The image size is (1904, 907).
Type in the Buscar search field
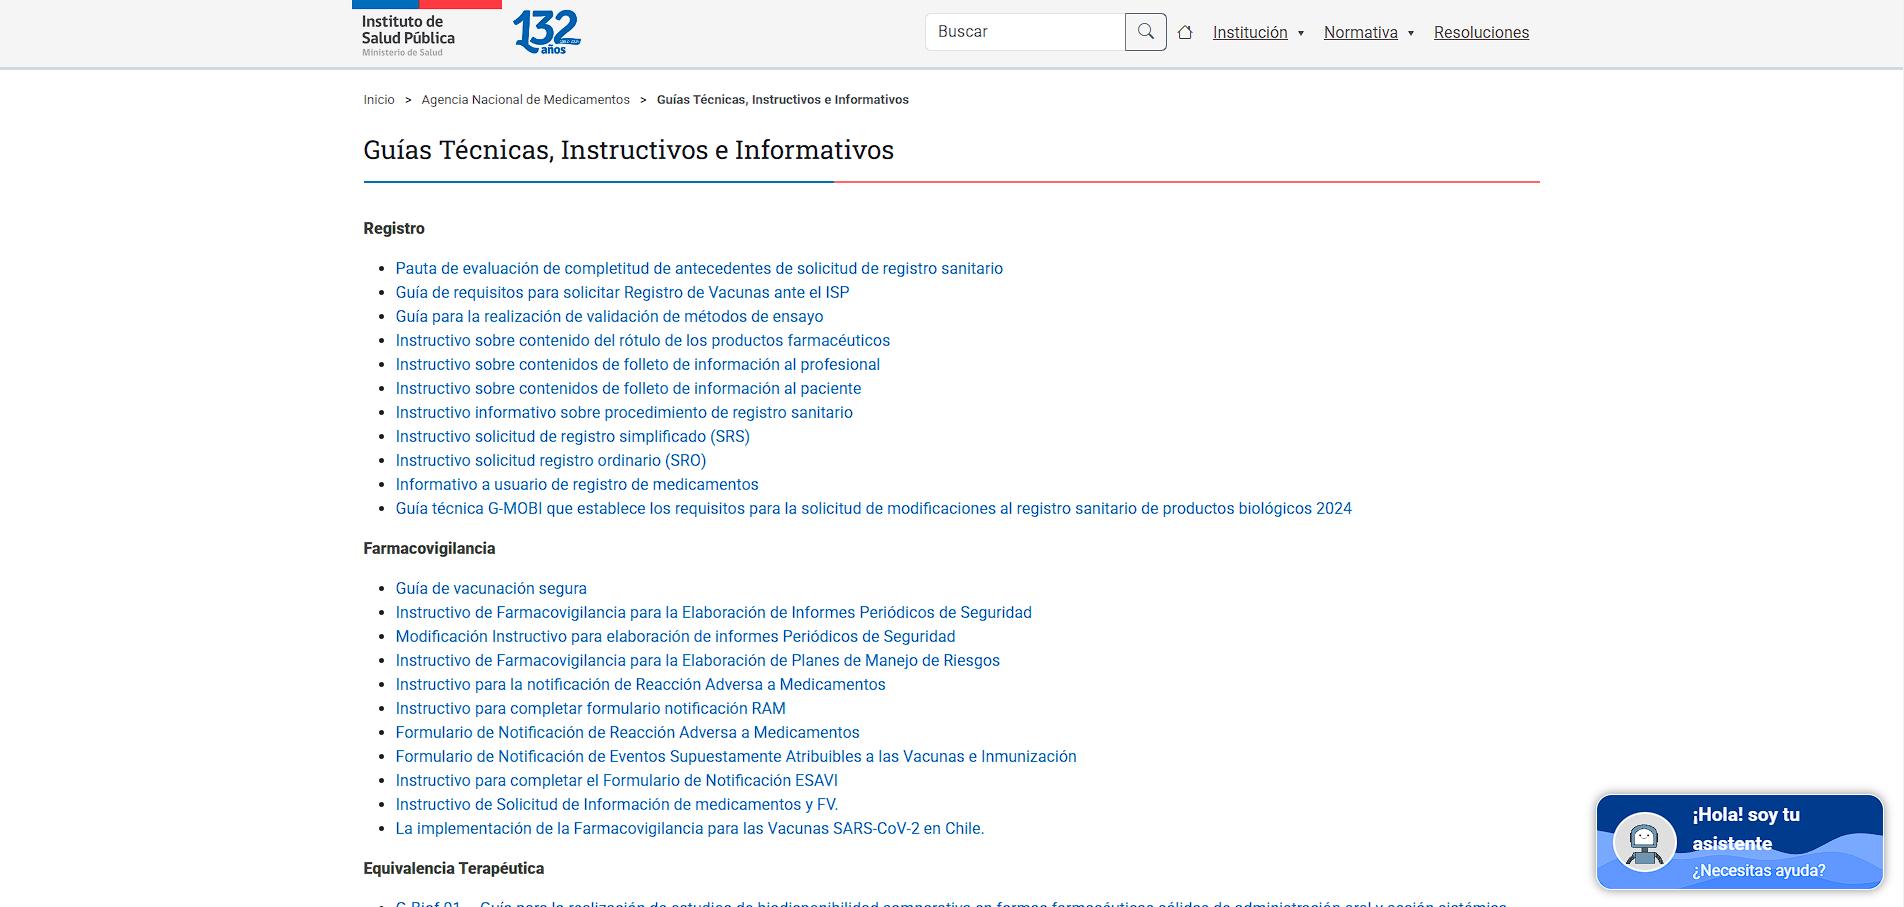coord(1024,32)
